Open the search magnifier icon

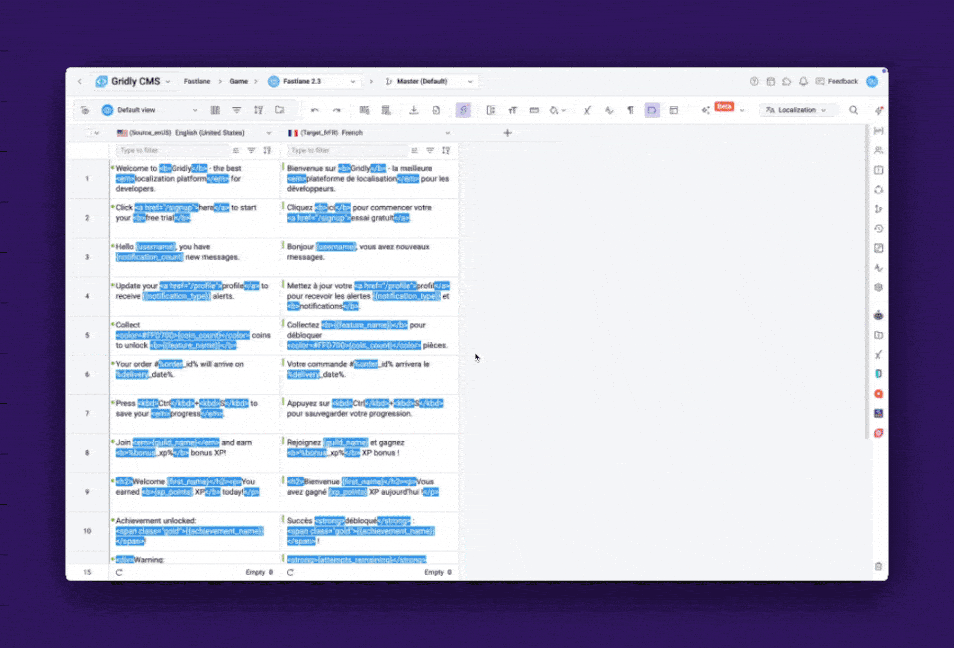pyautogui.click(x=853, y=110)
